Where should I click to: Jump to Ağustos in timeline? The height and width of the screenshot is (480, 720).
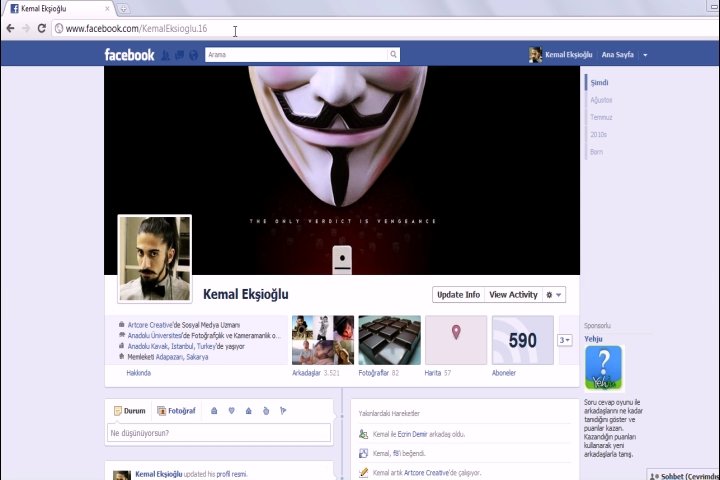tap(601, 100)
